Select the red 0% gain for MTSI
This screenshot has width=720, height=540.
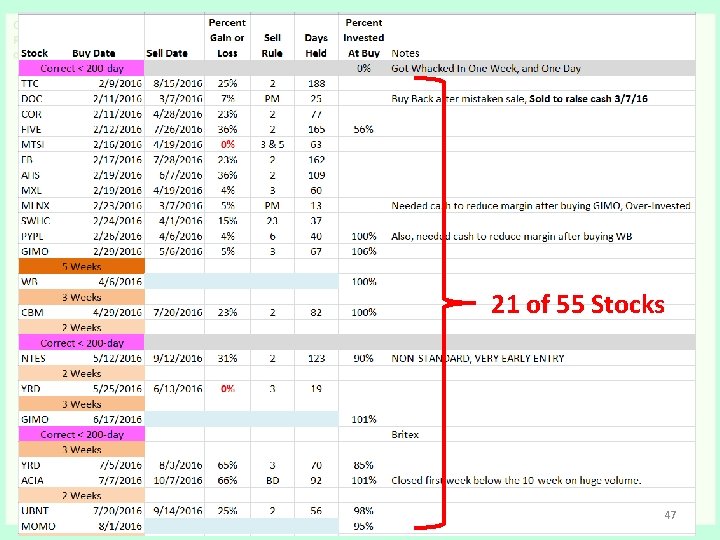[x=227, y=145]
